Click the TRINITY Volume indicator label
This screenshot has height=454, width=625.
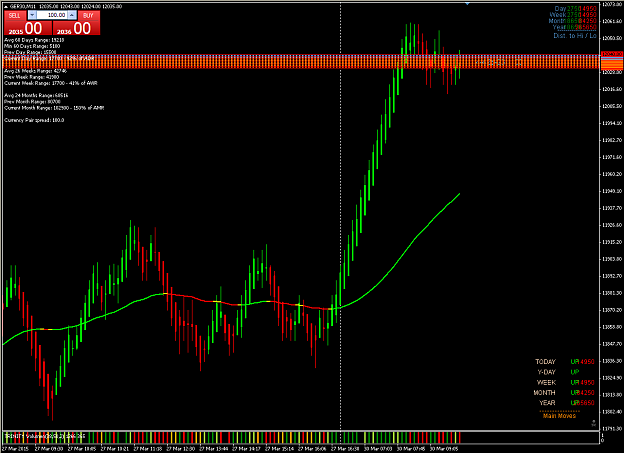tap(45, 436)
